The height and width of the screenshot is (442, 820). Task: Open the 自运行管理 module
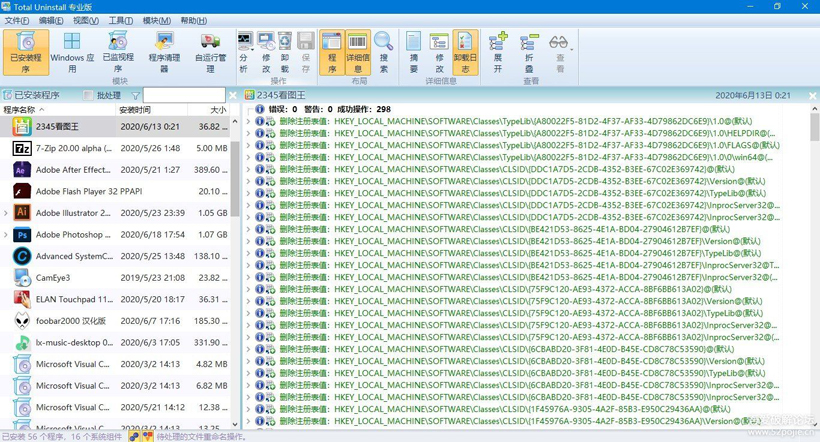tap(210, 52)
